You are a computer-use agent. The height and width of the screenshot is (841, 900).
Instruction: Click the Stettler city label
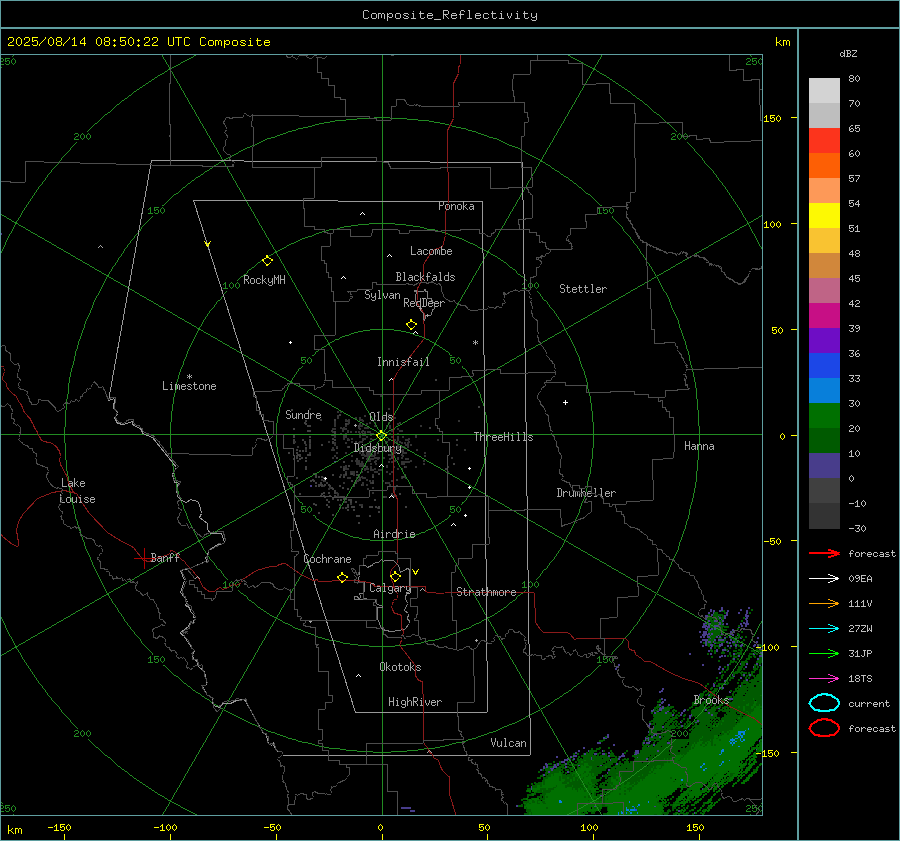tap(583, 289)
